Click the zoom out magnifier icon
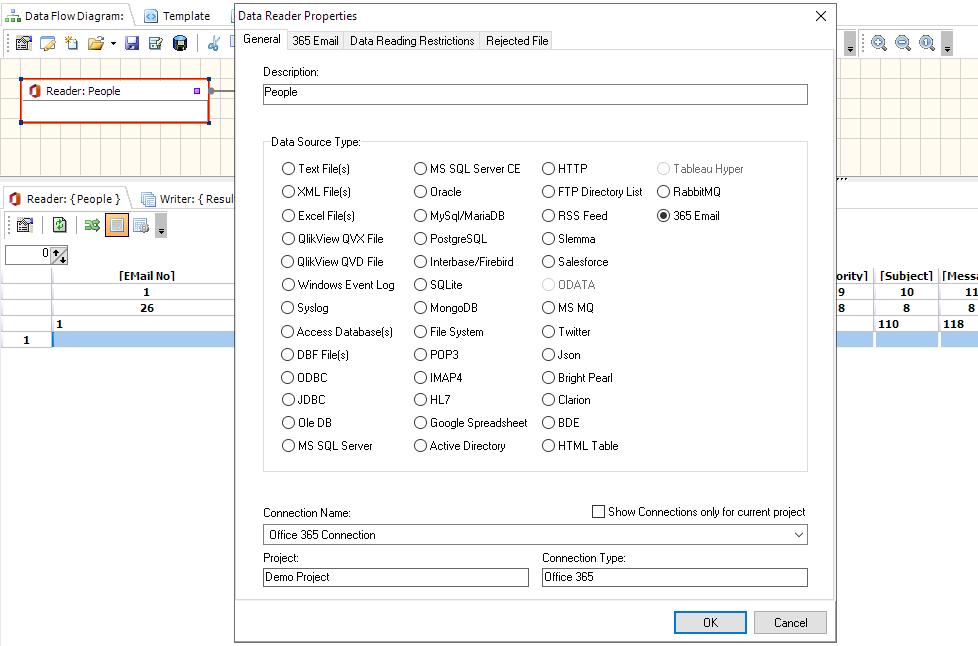The width and height of the screenshot is (978, 646). tap(903, 43)
